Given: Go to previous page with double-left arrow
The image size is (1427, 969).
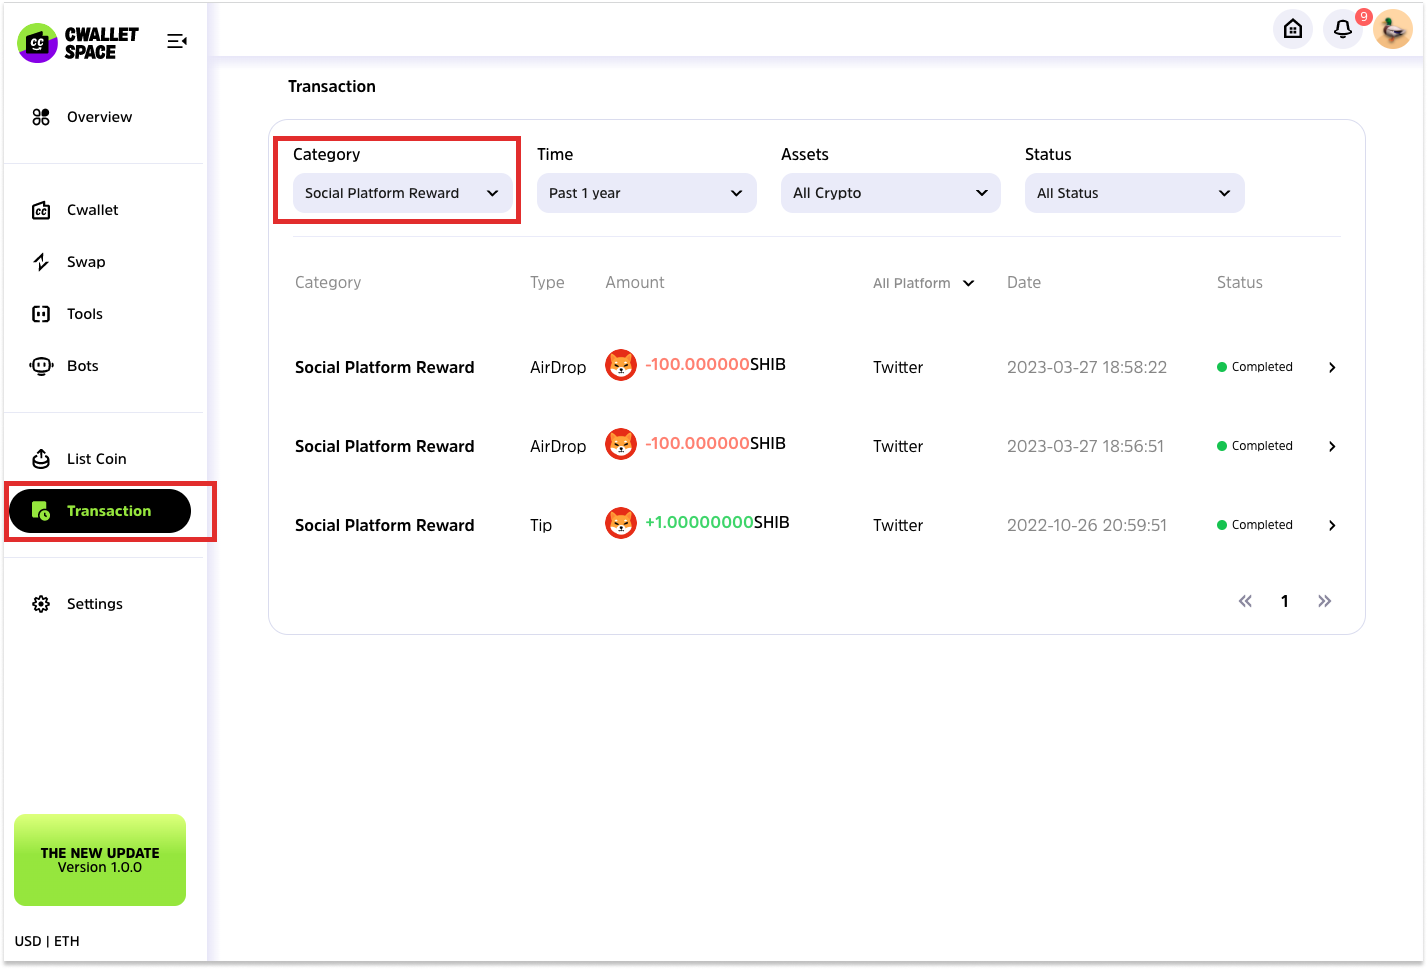Looking at the screenshot, I should tap(1245, 601).
